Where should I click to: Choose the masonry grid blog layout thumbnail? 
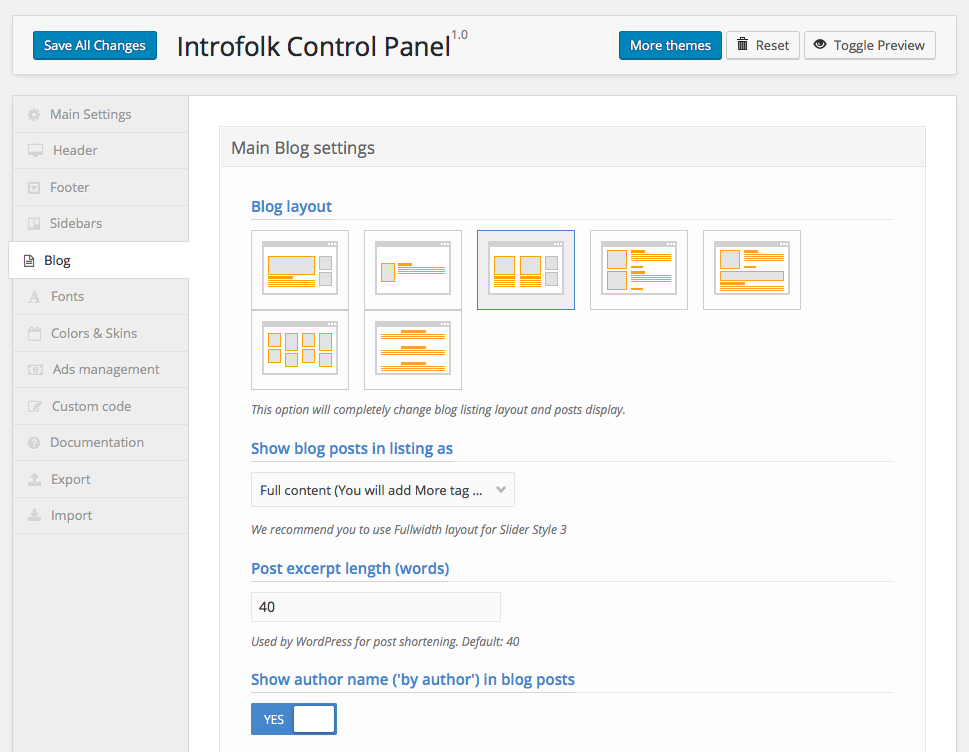299,349
